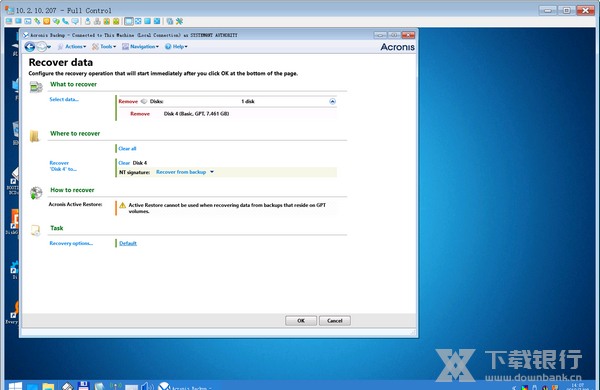
Task: Click the speech balloon message icon
Action: tap(75, 21)
